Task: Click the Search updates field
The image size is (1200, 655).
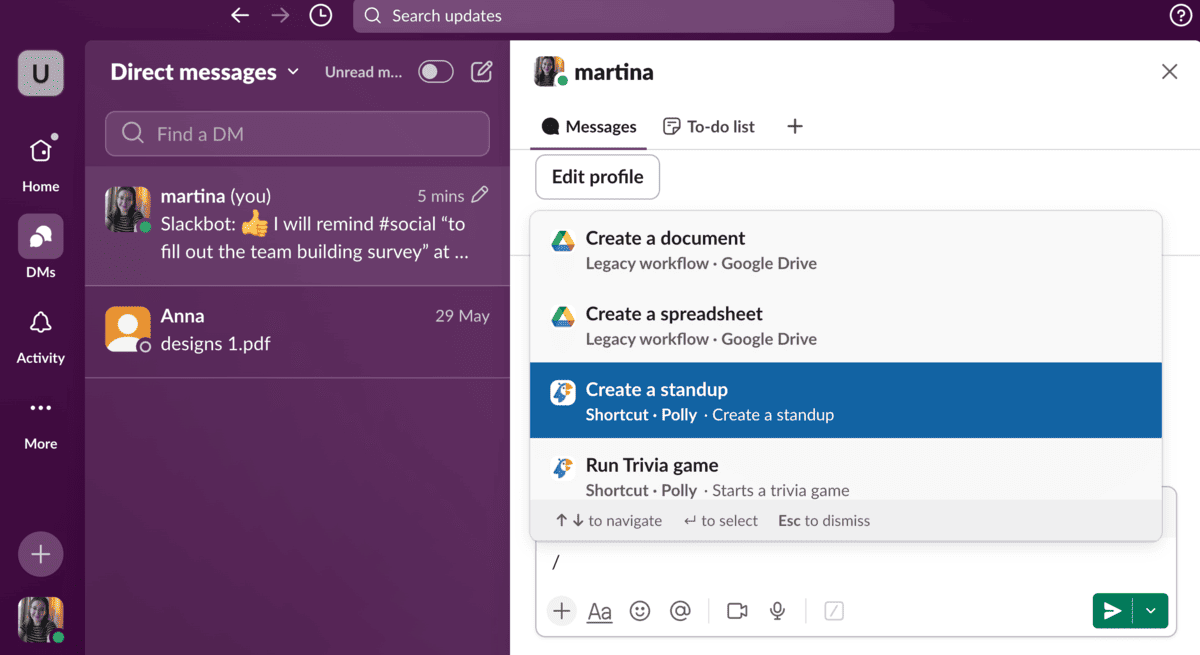Action: [x=623, y=16]
